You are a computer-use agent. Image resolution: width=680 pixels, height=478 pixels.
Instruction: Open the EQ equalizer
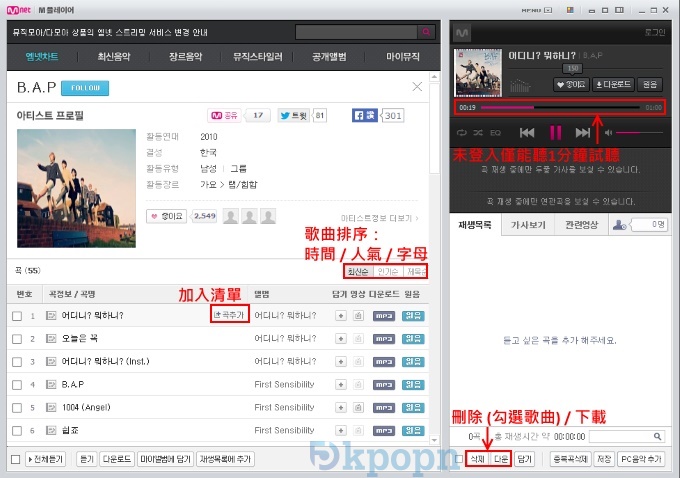495,133
